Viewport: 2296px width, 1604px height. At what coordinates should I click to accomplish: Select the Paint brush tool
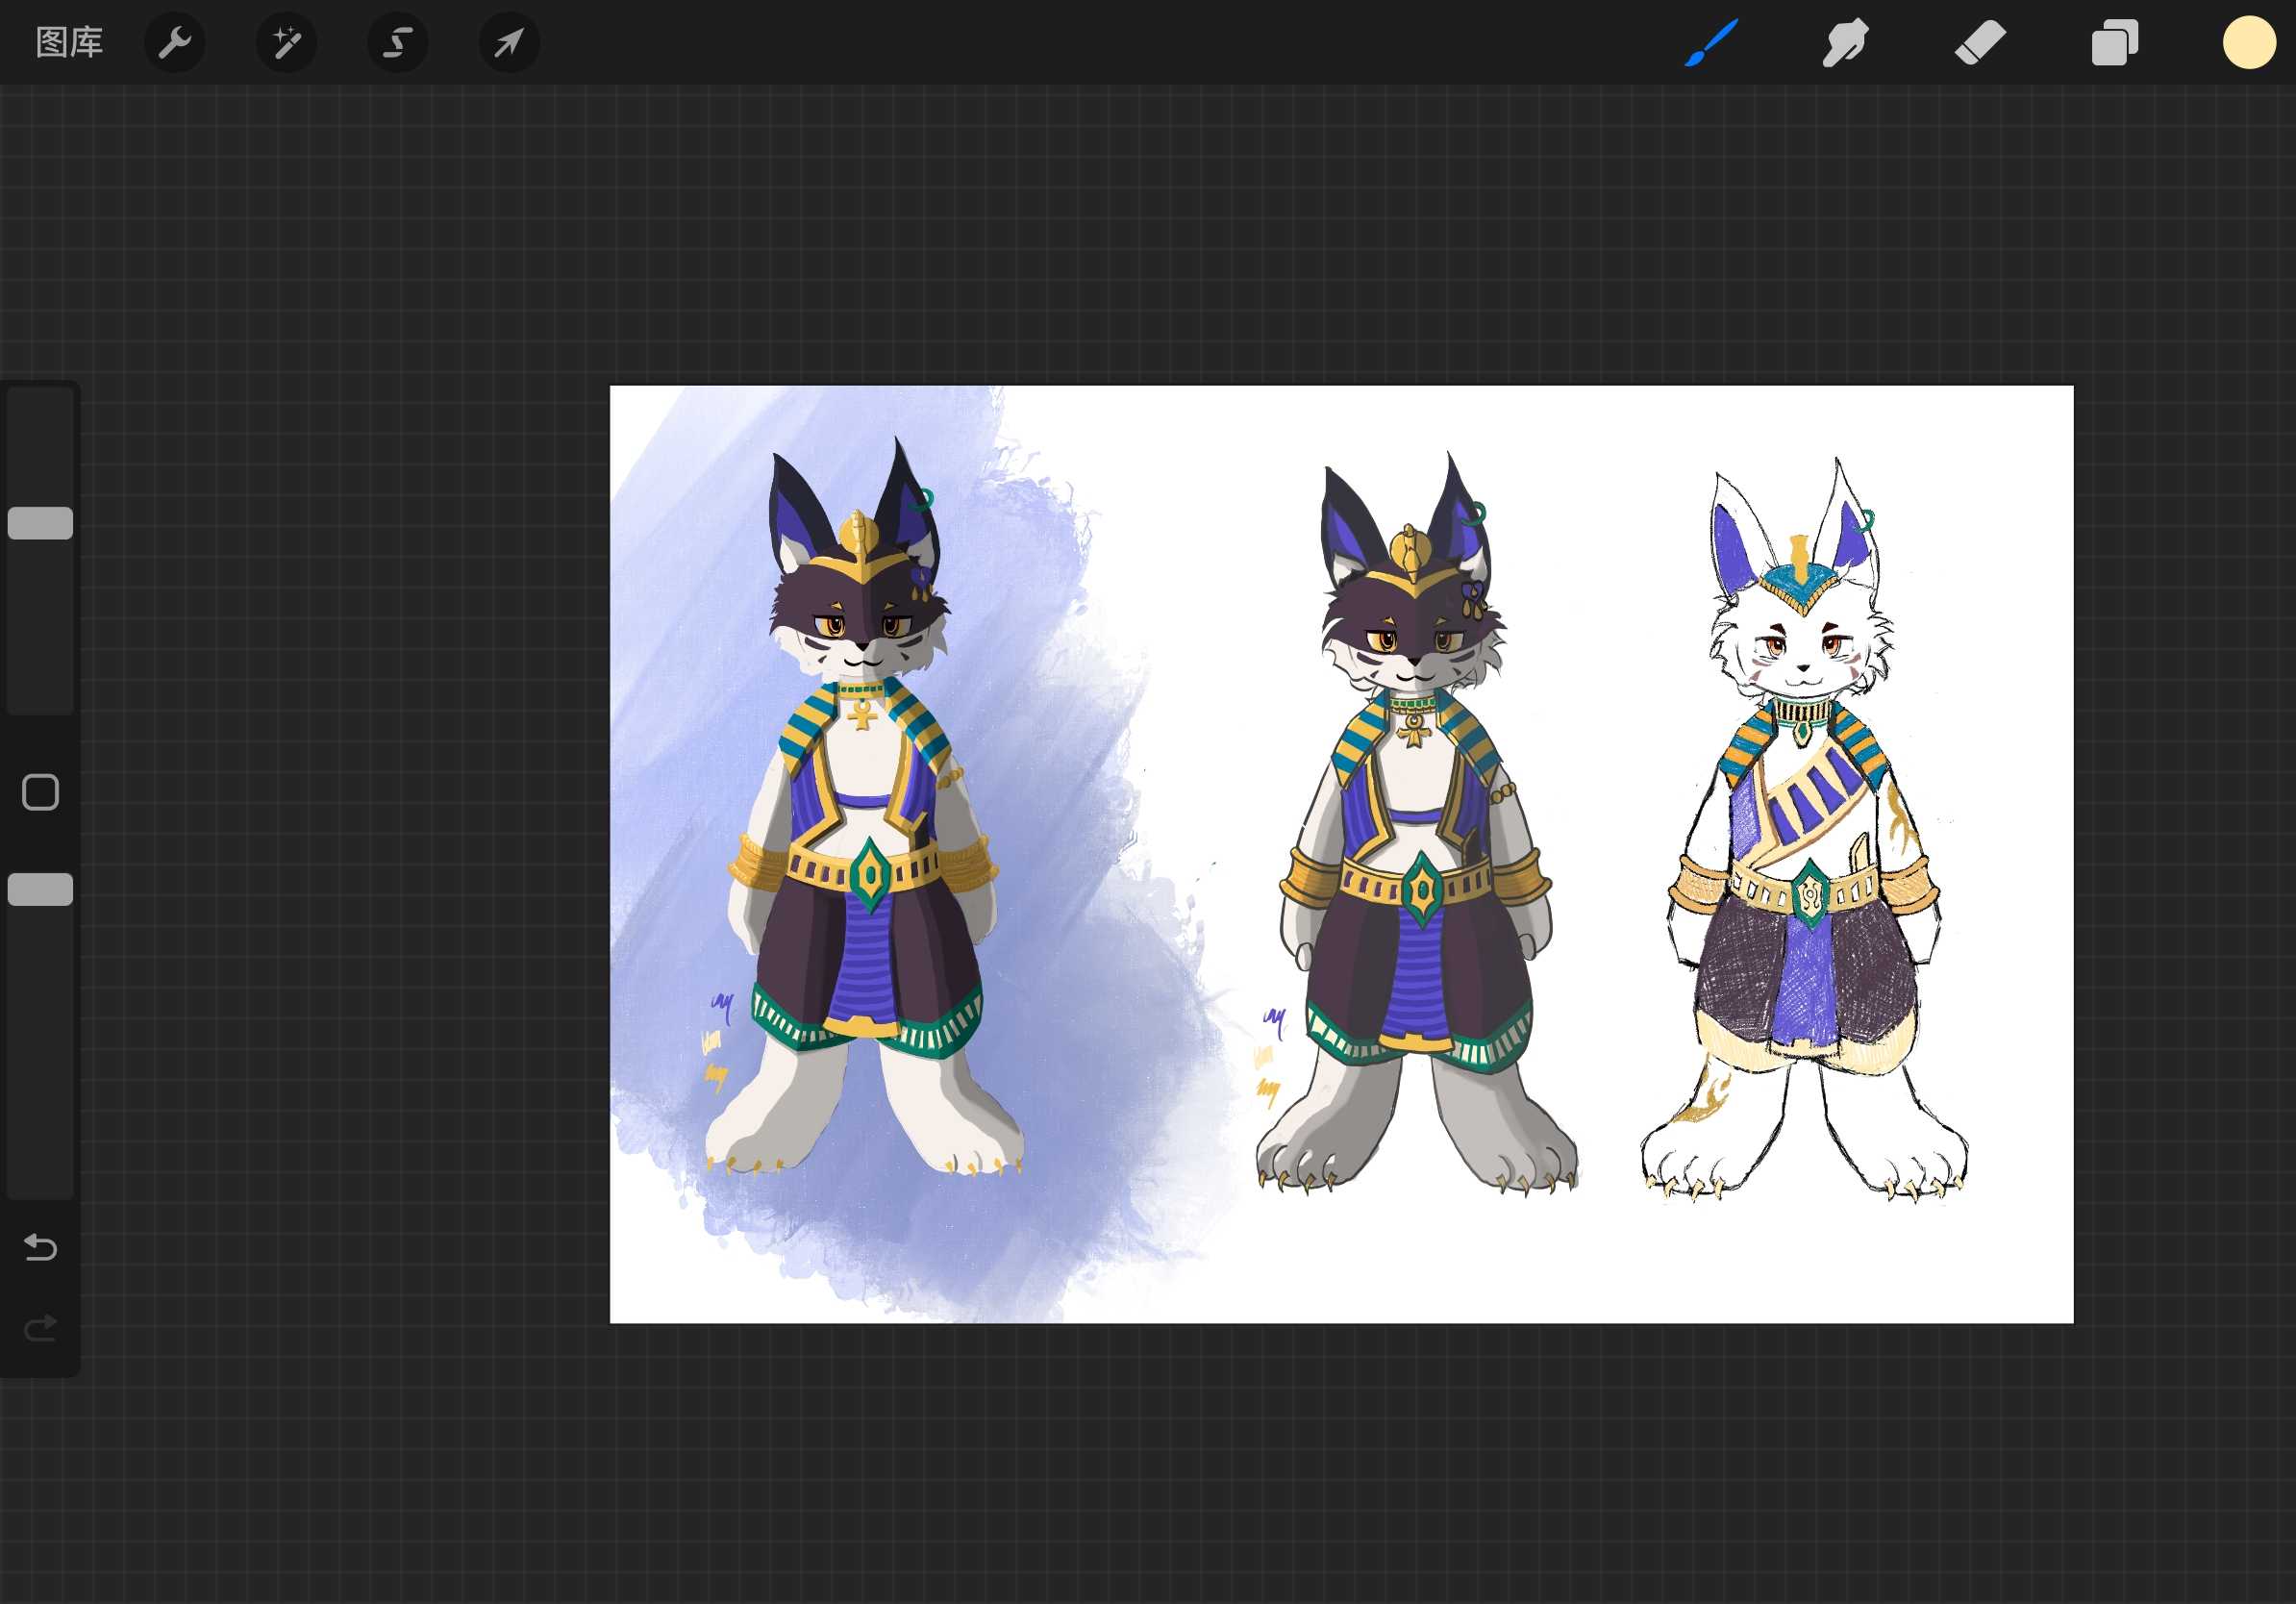click(1711, 43)
